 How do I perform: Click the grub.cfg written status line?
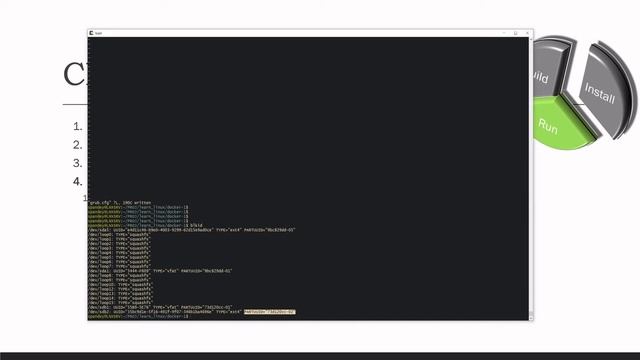pos(120,202)
